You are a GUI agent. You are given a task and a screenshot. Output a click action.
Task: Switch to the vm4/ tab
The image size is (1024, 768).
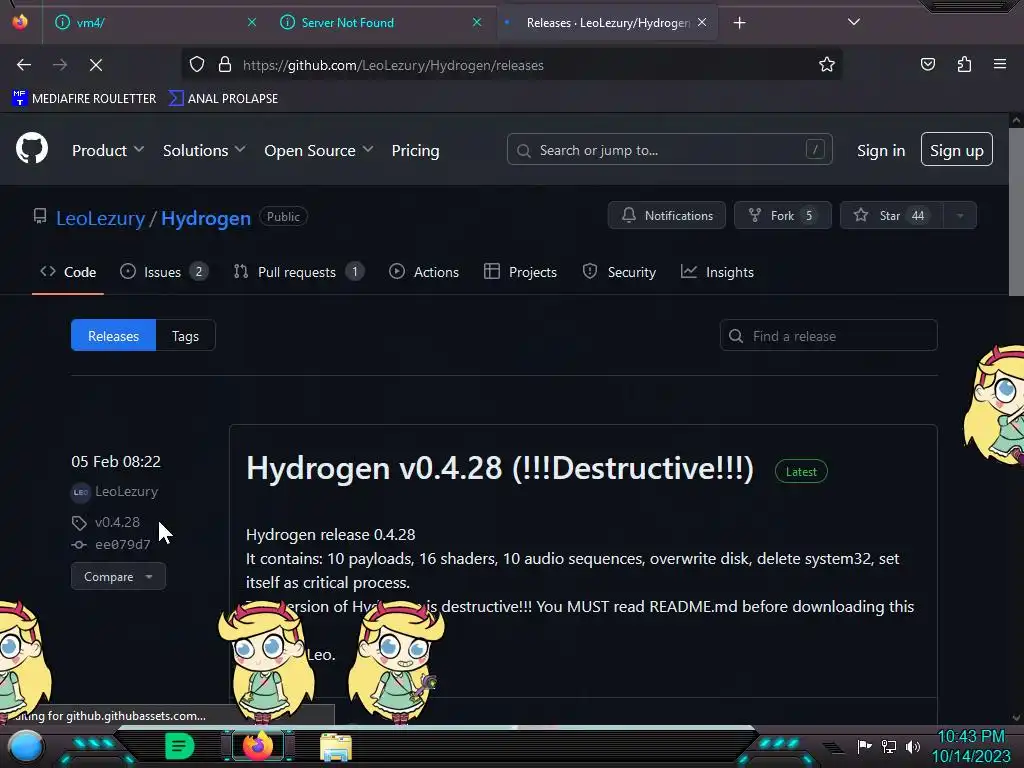153,23
